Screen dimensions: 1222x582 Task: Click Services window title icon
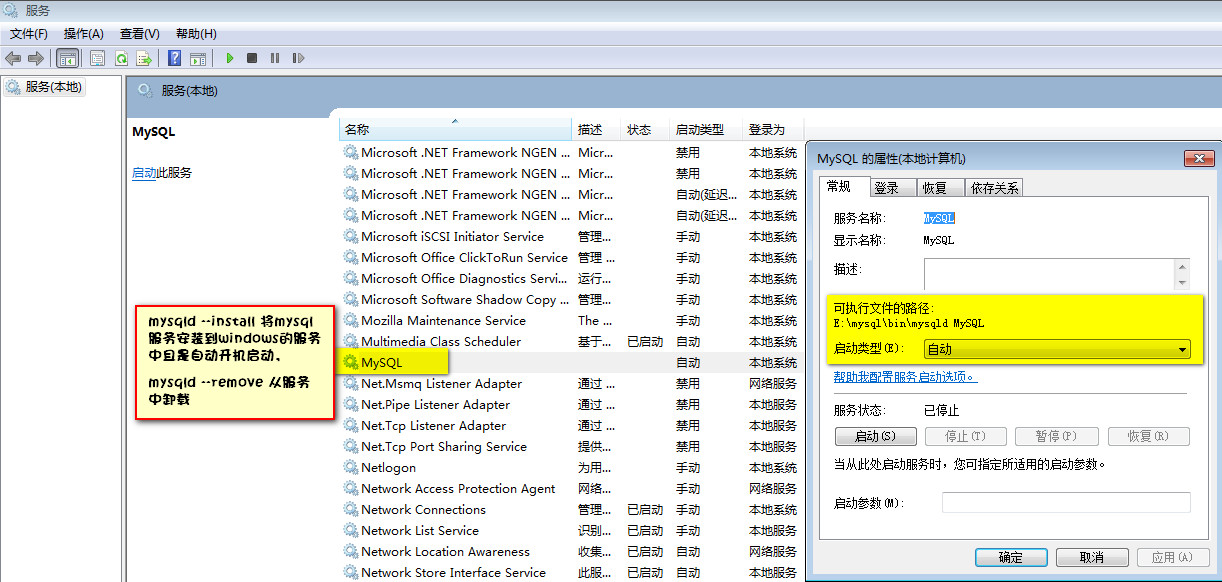[11, 10]
